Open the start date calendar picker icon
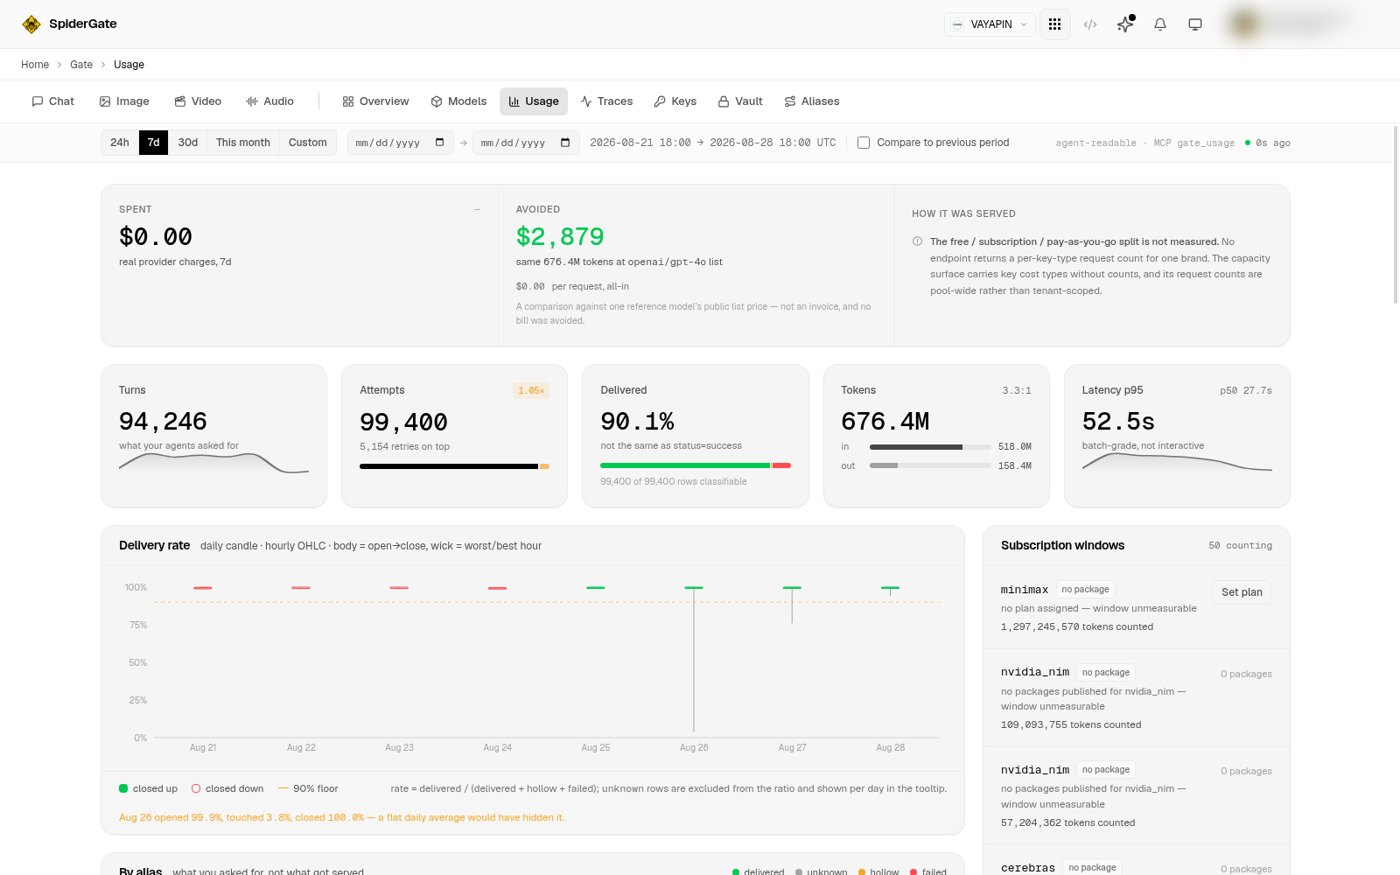The height and width of the screenshot is (875, 1400). tap(440, 143)
